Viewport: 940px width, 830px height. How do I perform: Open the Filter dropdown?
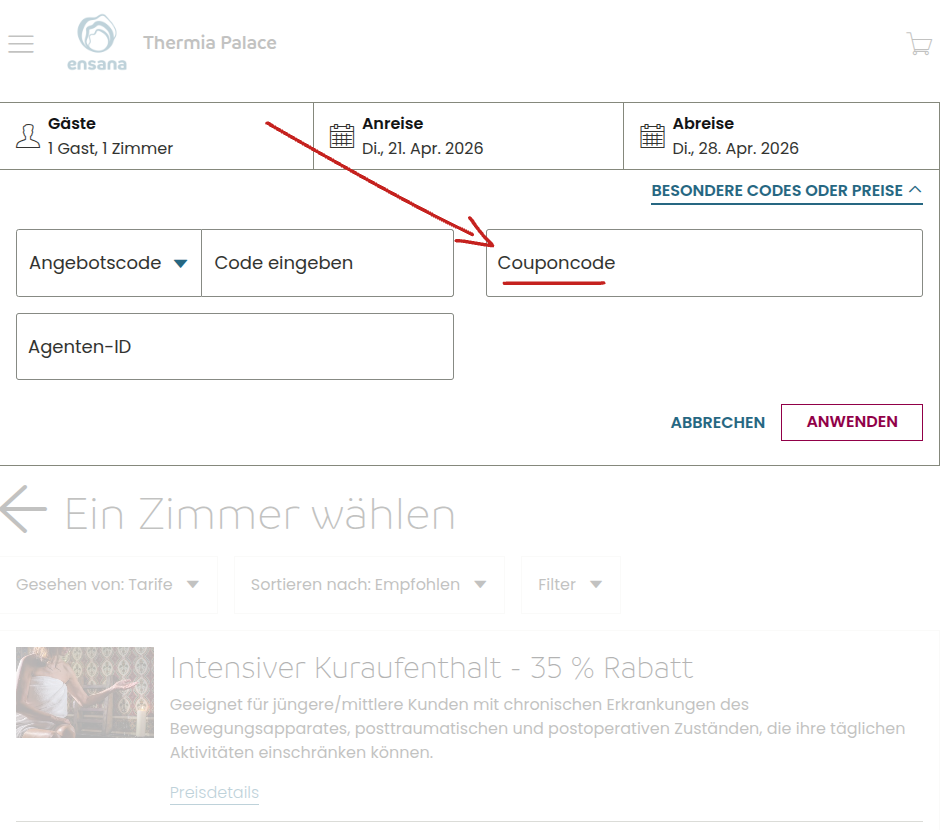(x=570, y=585)
